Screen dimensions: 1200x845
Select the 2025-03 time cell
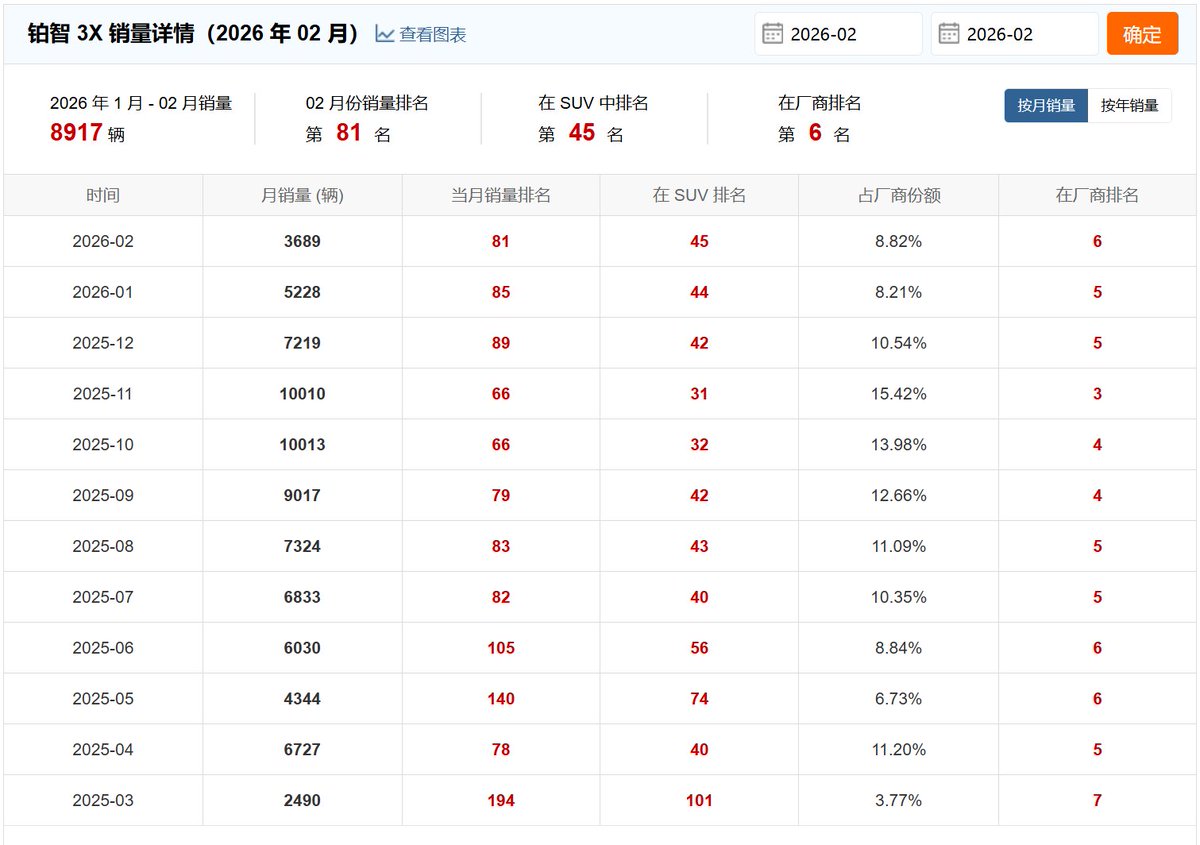pyautogui.click(x=103, y=801)
